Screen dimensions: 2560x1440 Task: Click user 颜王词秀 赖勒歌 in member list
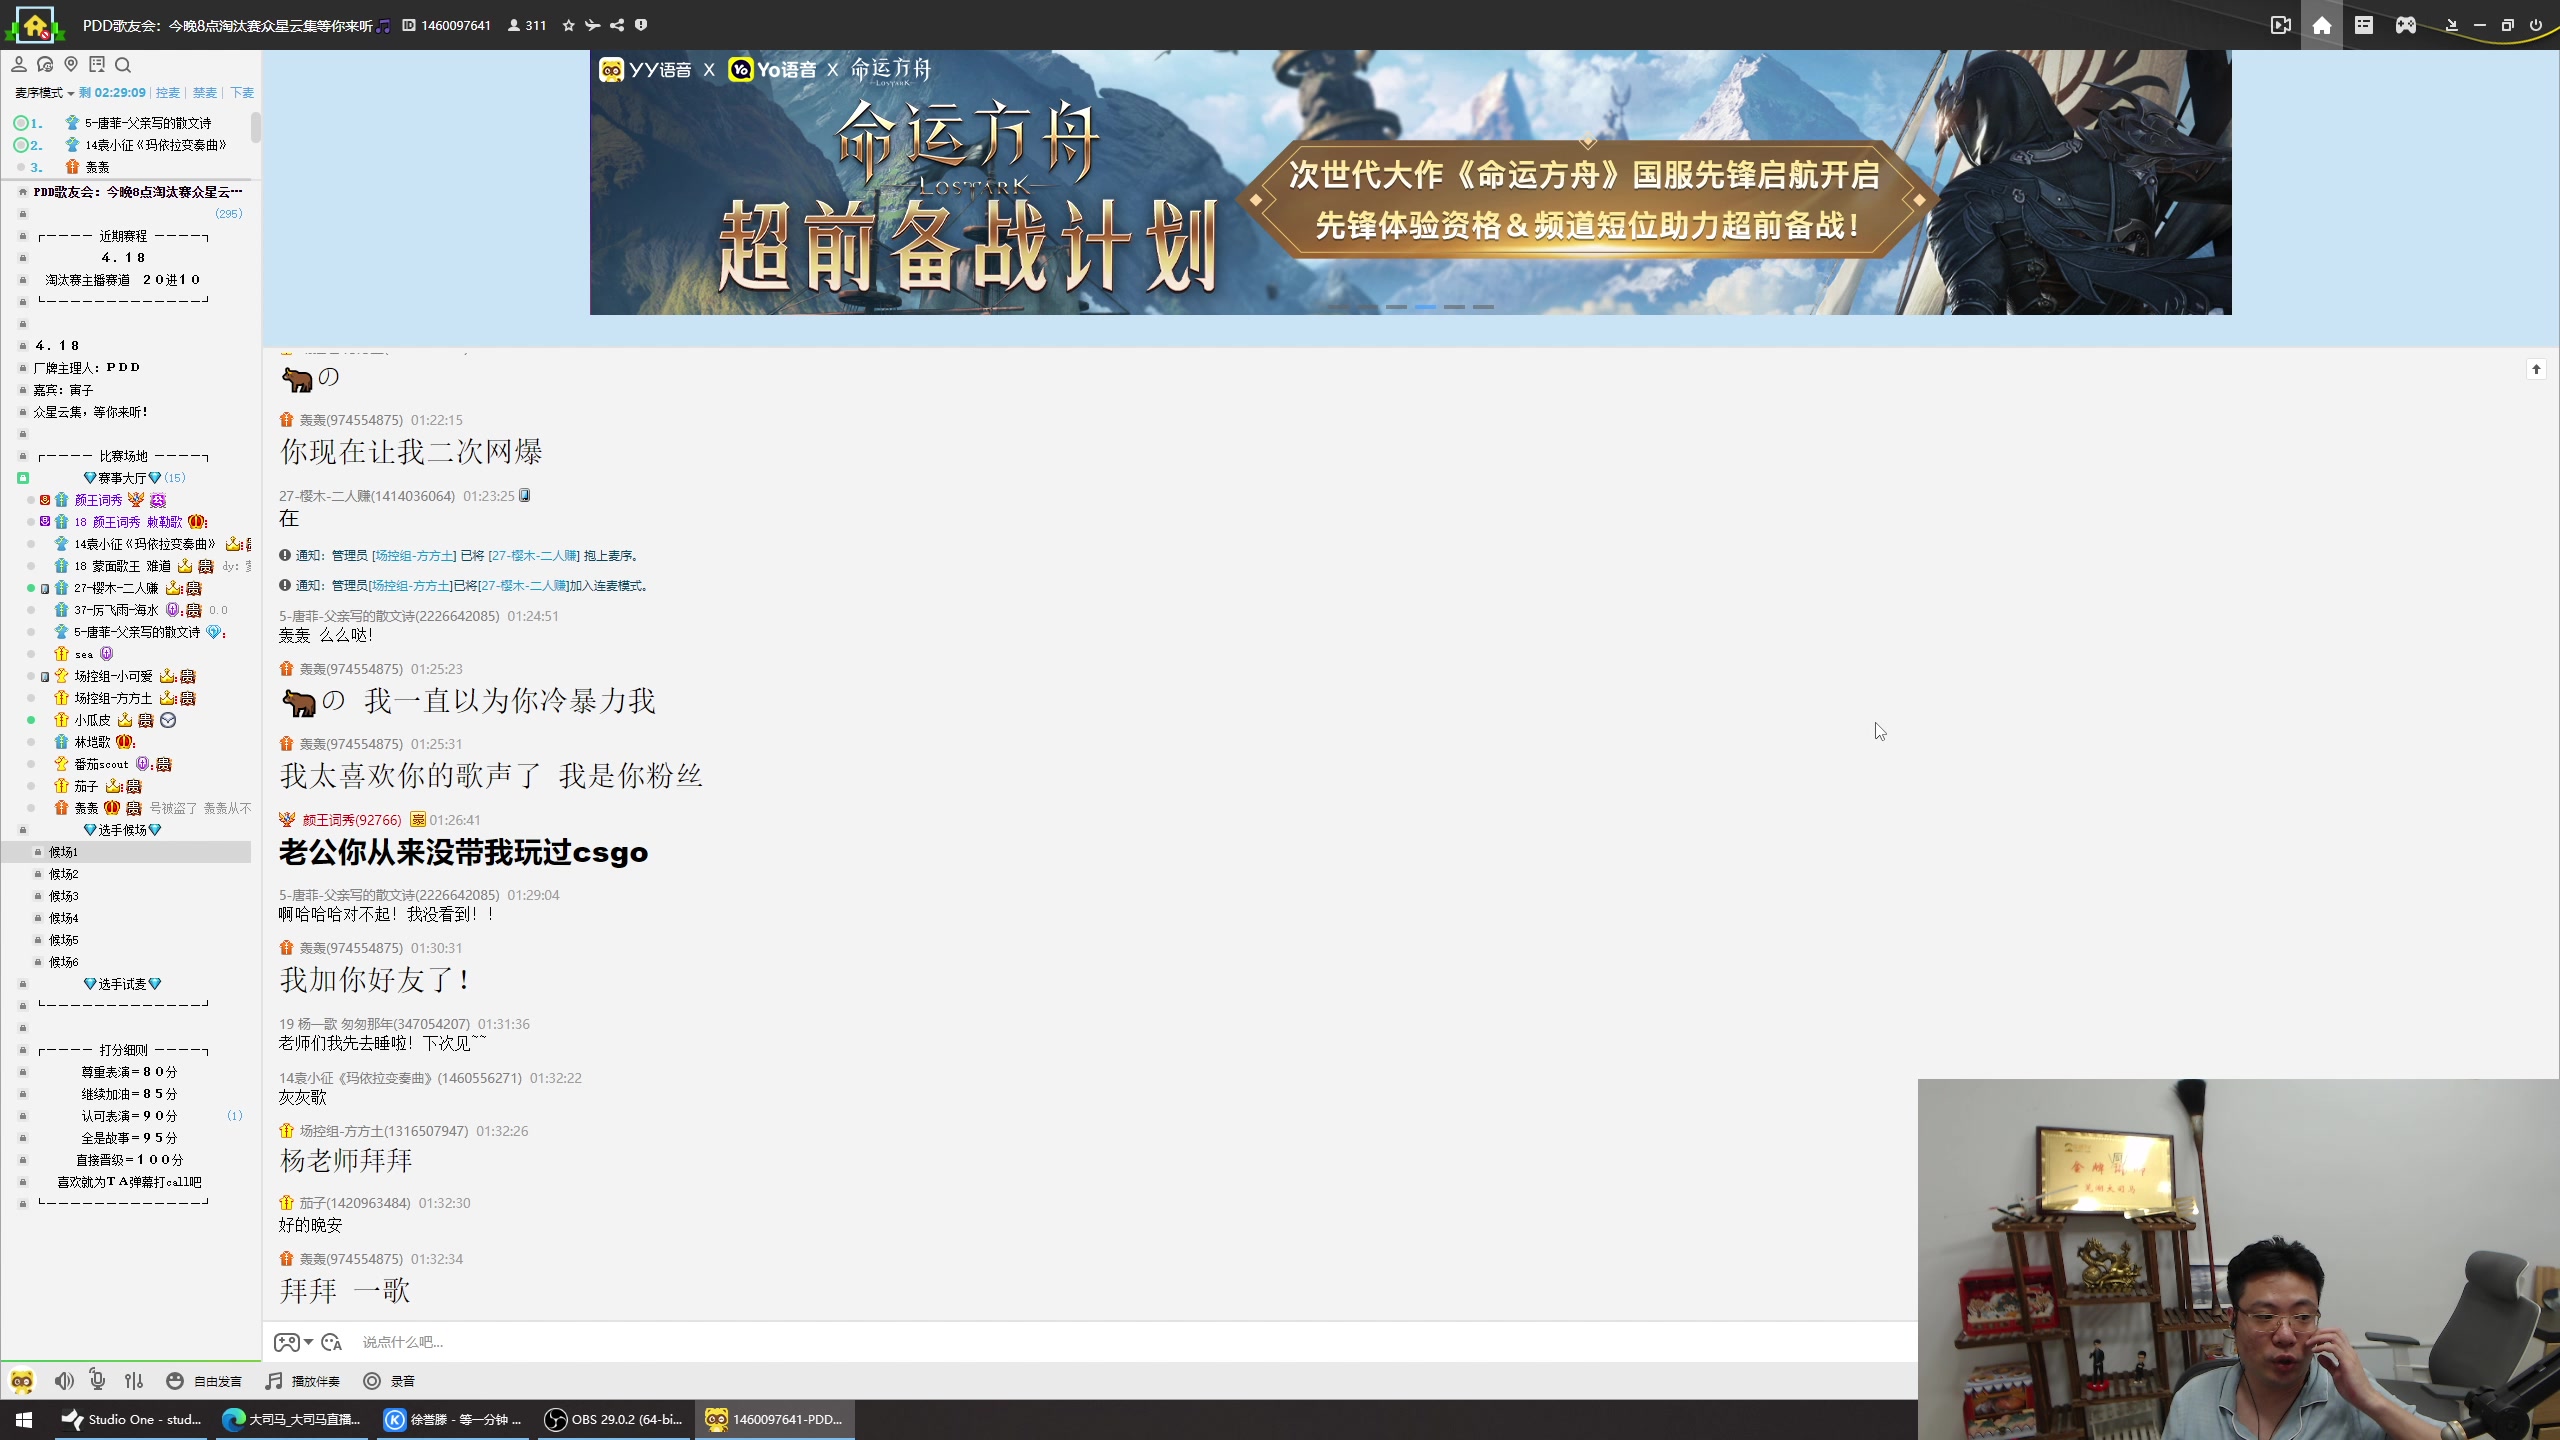[128, 522]
